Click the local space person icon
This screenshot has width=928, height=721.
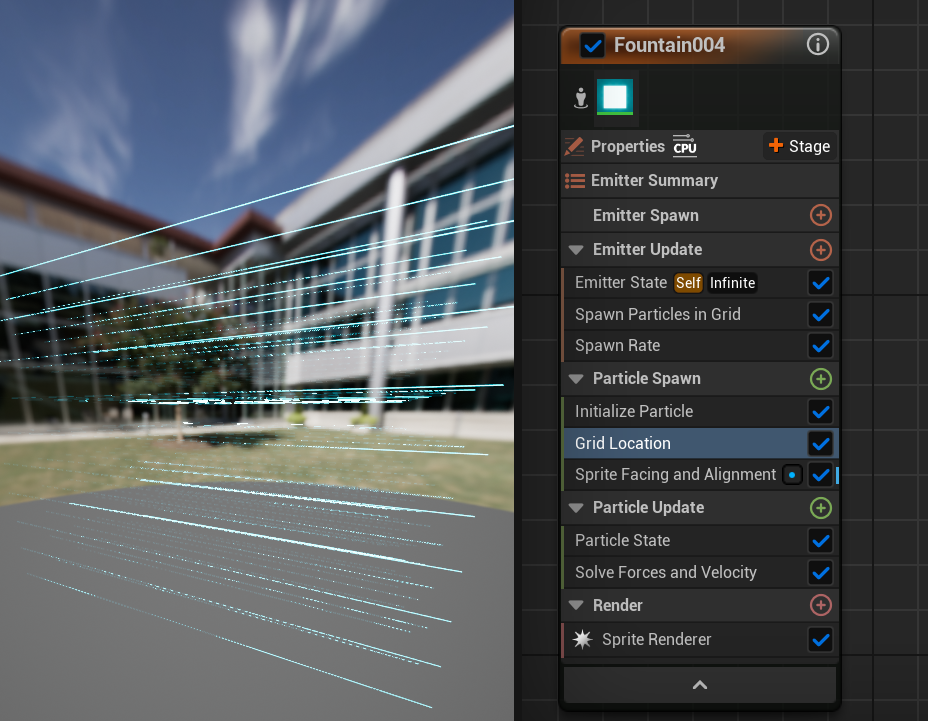581,98
